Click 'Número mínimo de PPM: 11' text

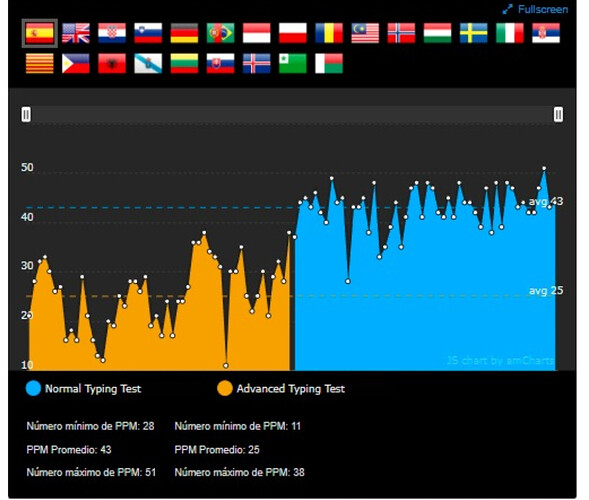237,426
